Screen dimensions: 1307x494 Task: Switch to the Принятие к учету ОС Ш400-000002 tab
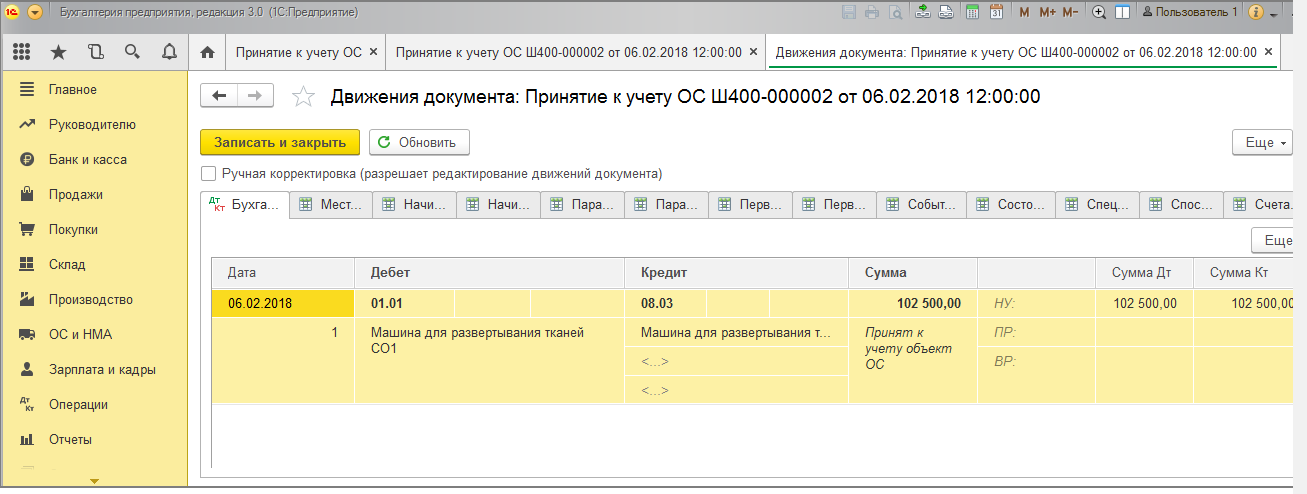569,52
